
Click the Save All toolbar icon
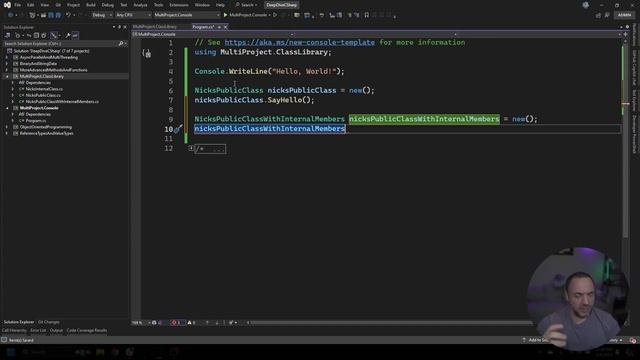(x=58, y=15)
